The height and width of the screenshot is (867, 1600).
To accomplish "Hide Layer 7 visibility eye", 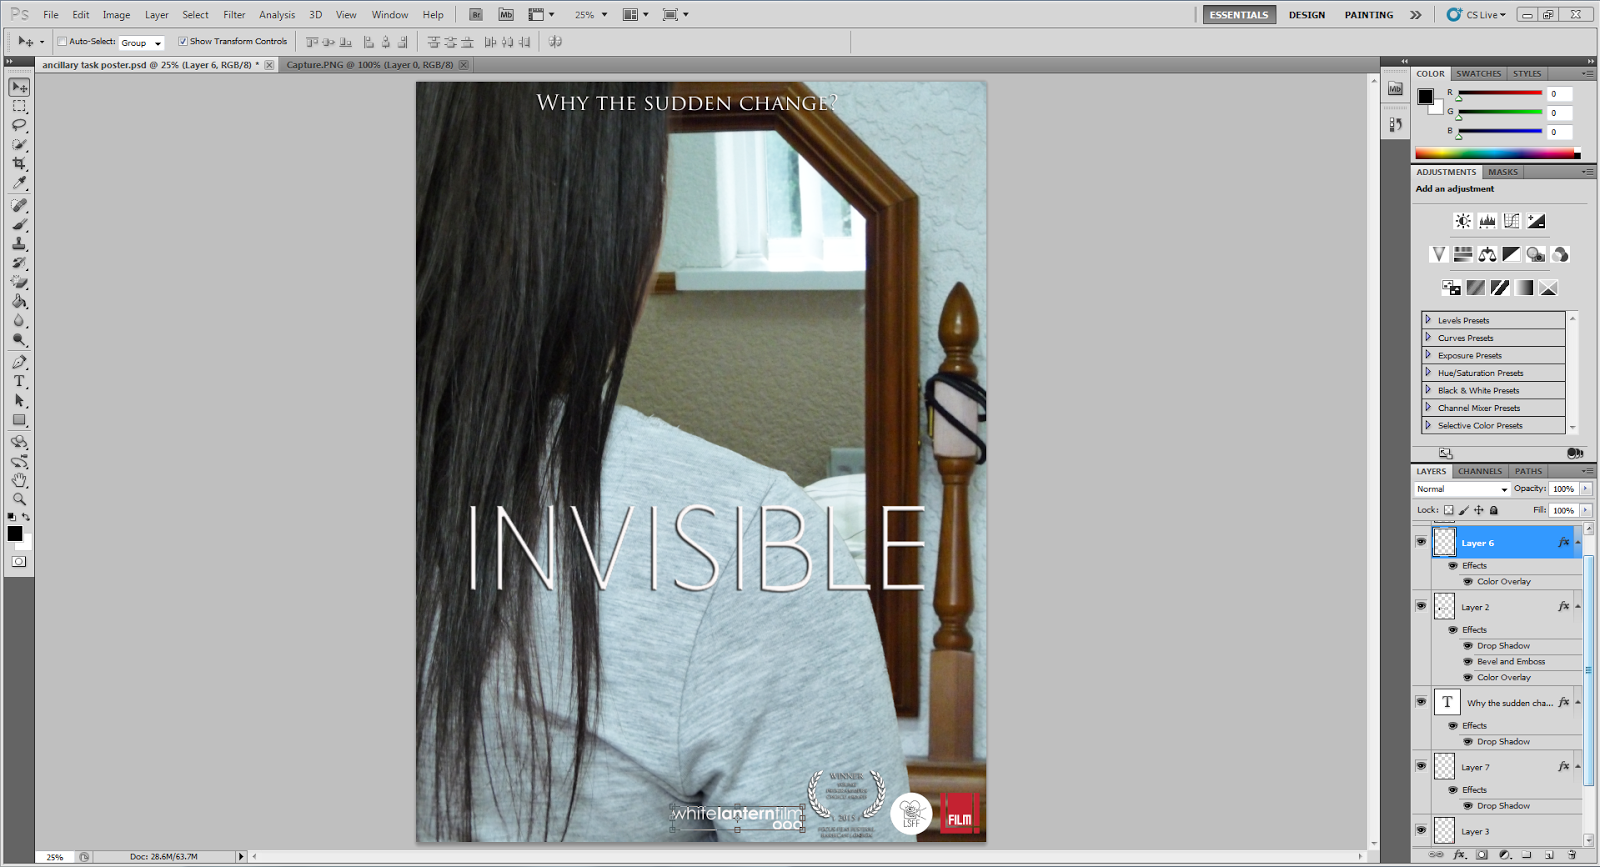I will pyautogui.click(x=1421, y=765).
